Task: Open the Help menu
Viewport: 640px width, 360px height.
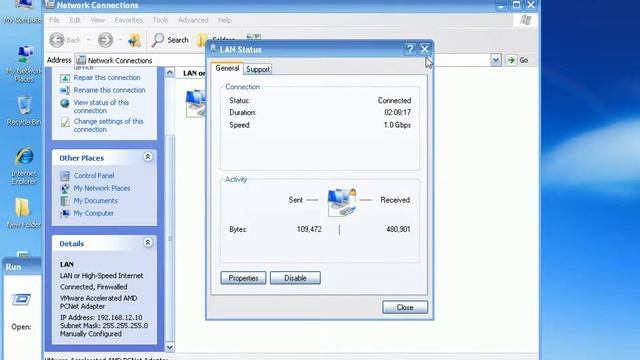Action: click(224, 20)
